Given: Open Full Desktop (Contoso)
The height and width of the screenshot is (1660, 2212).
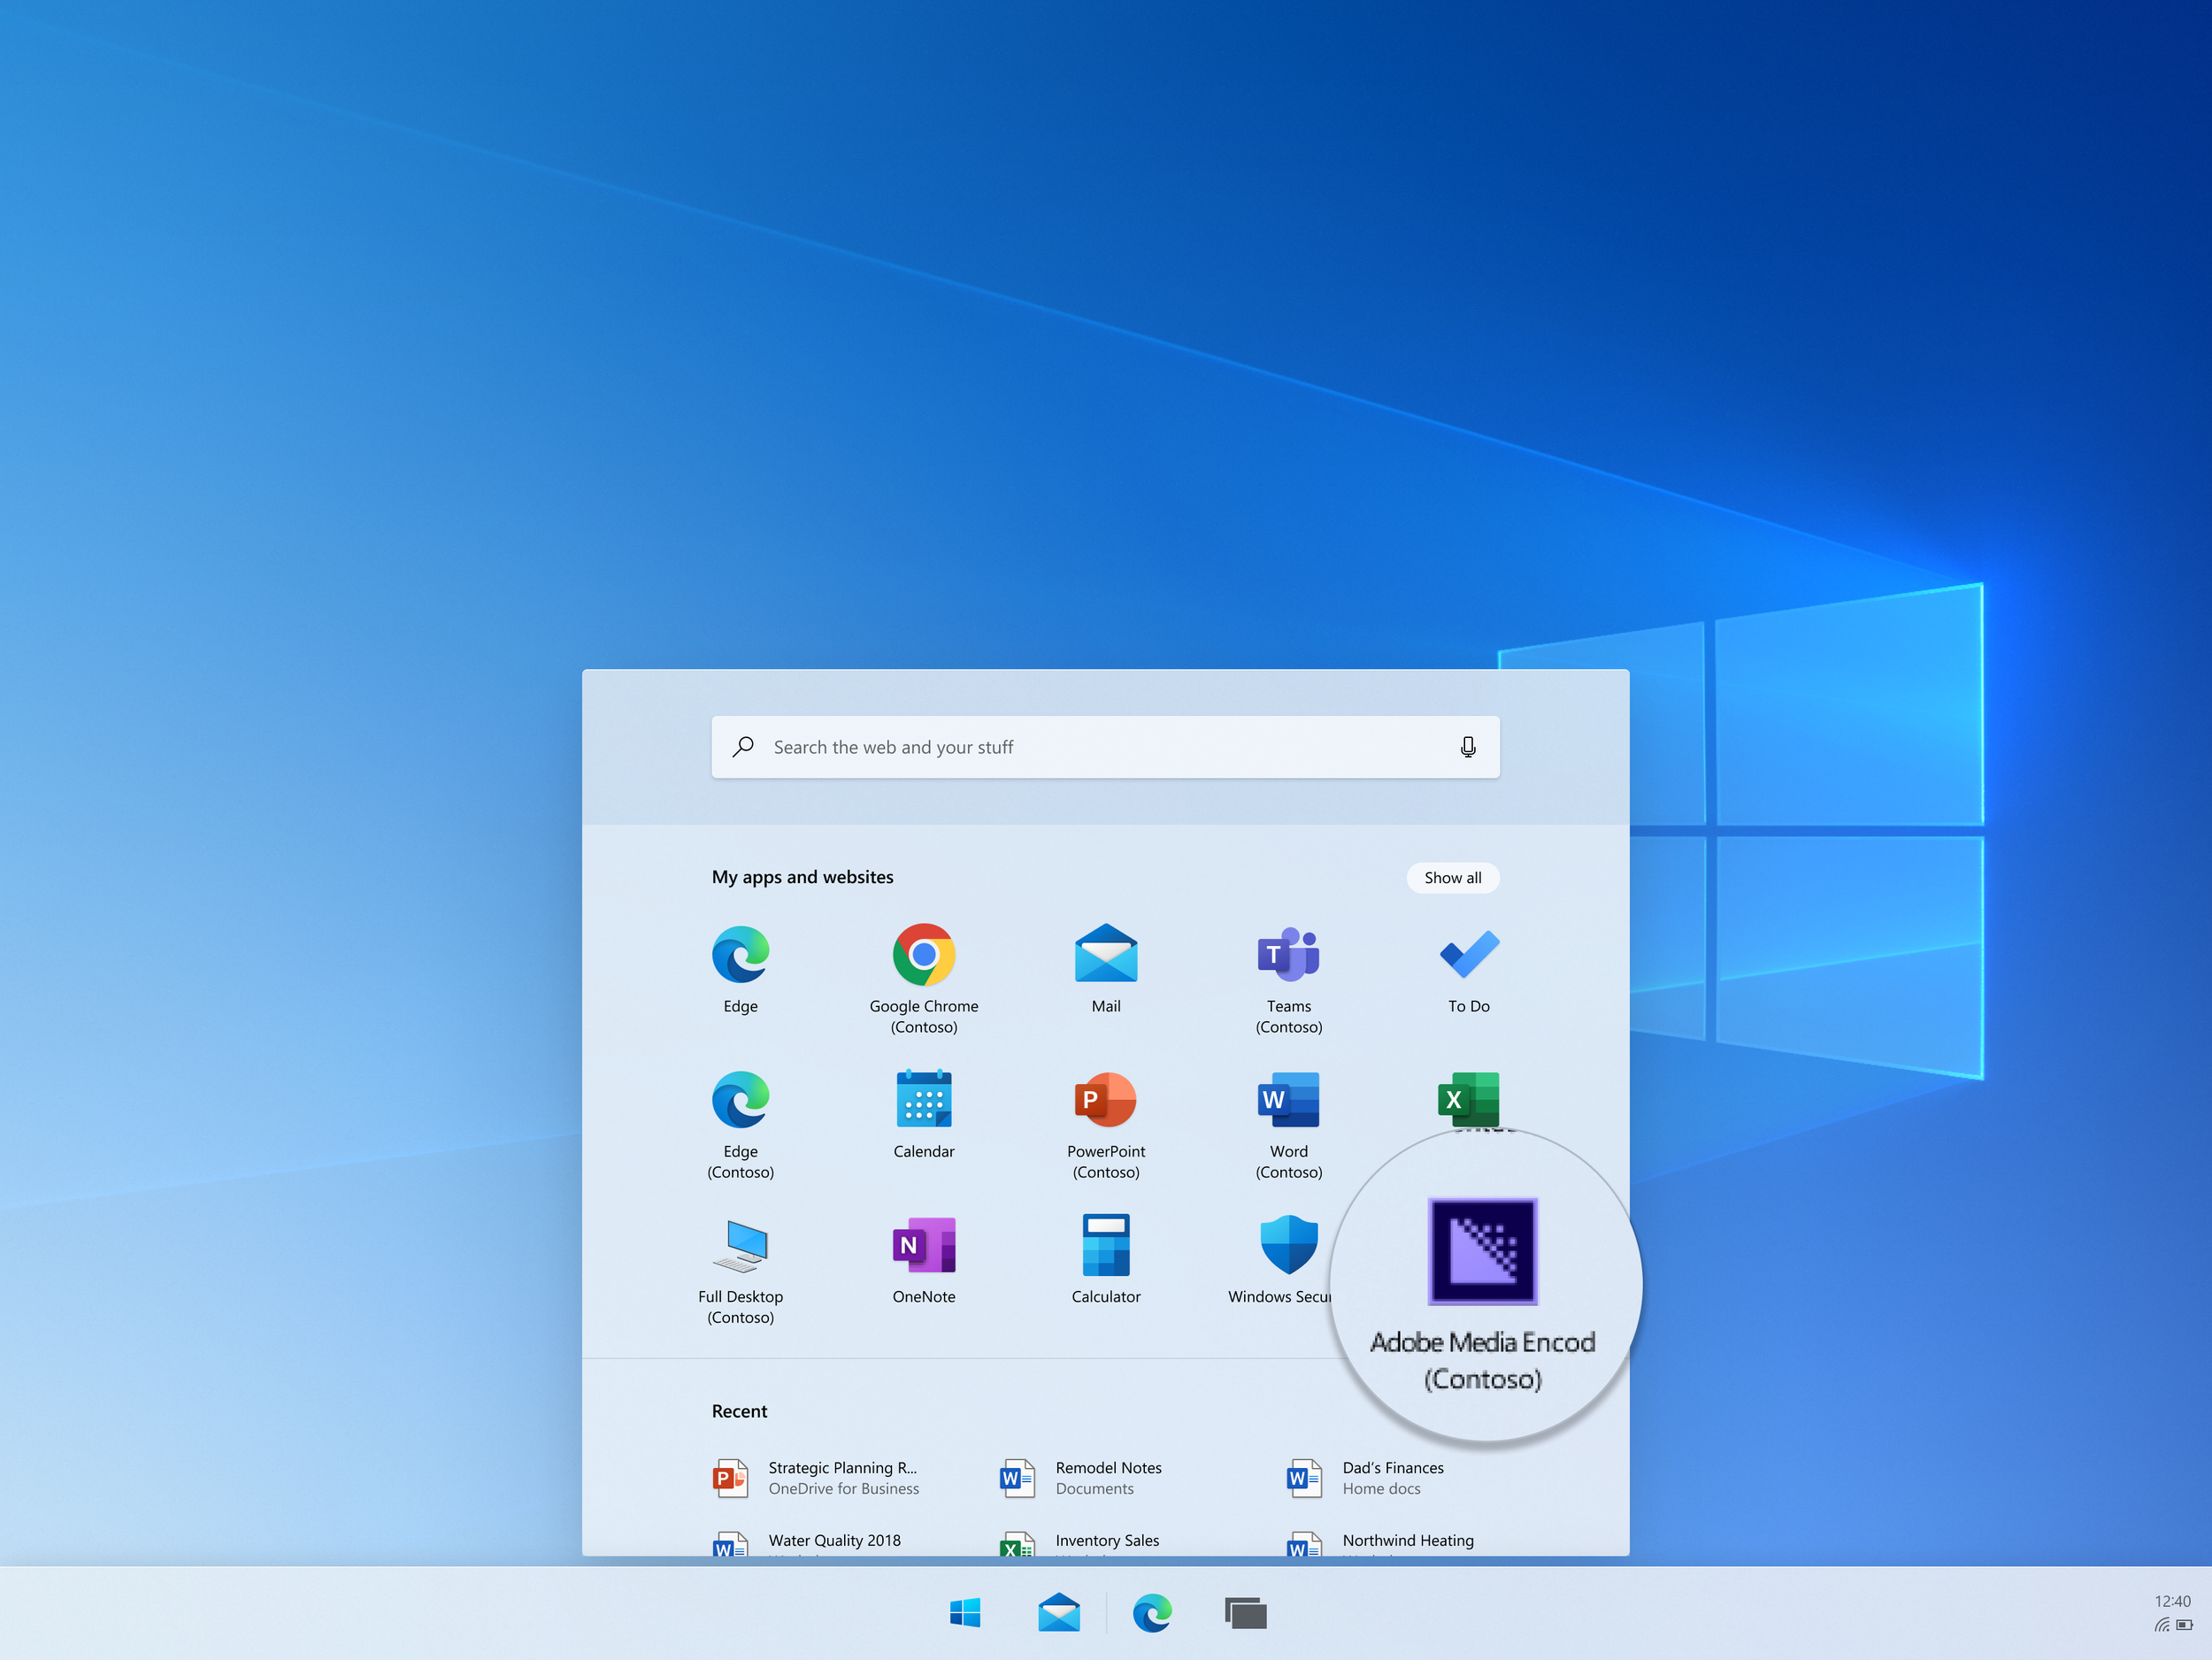Looking at the screenshot, I should tap(740, 1245).
